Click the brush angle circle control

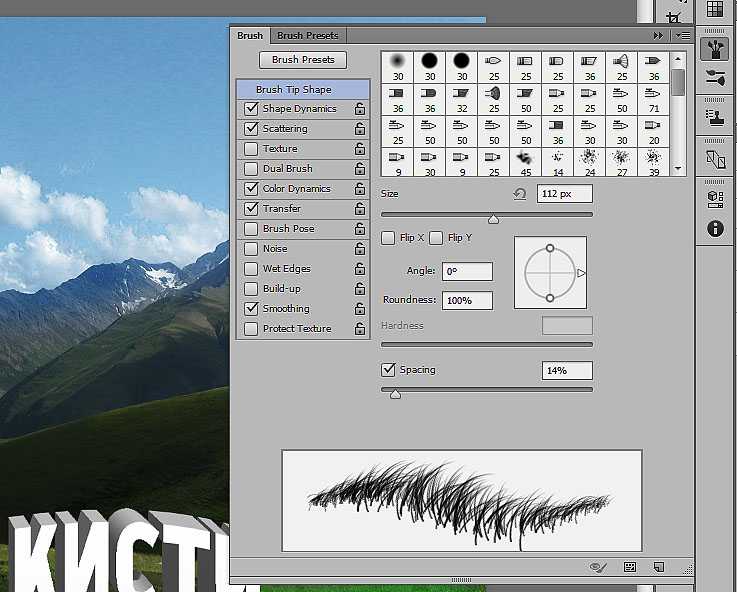[x=550, y=273]
